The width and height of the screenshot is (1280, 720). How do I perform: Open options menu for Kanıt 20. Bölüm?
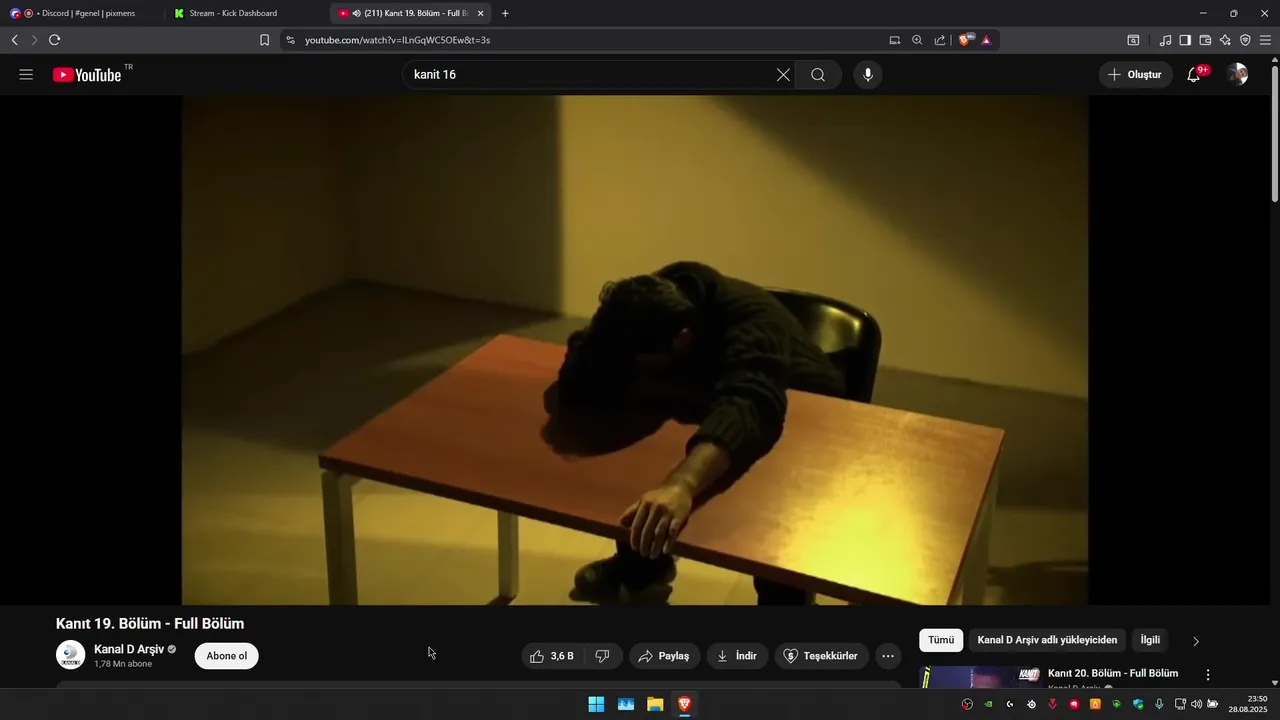tap(1208, 675)
